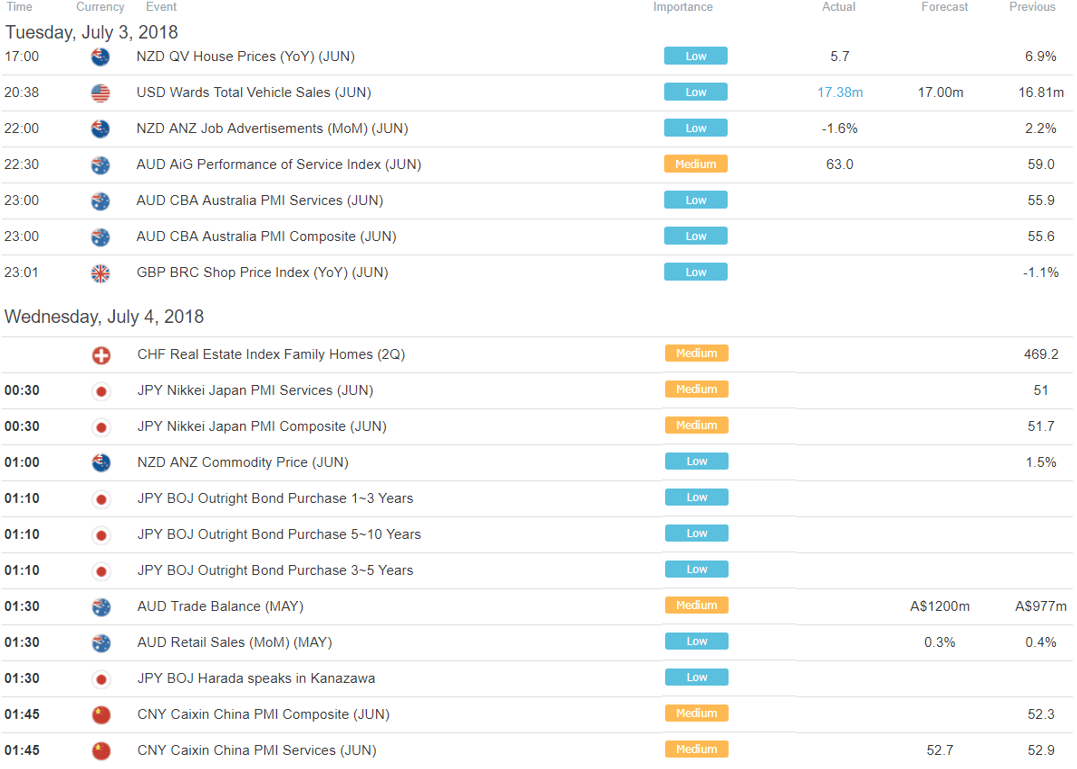The image size is (1077, 769).
Task: Click the Previous column header
Action: tap(1032, 7)
